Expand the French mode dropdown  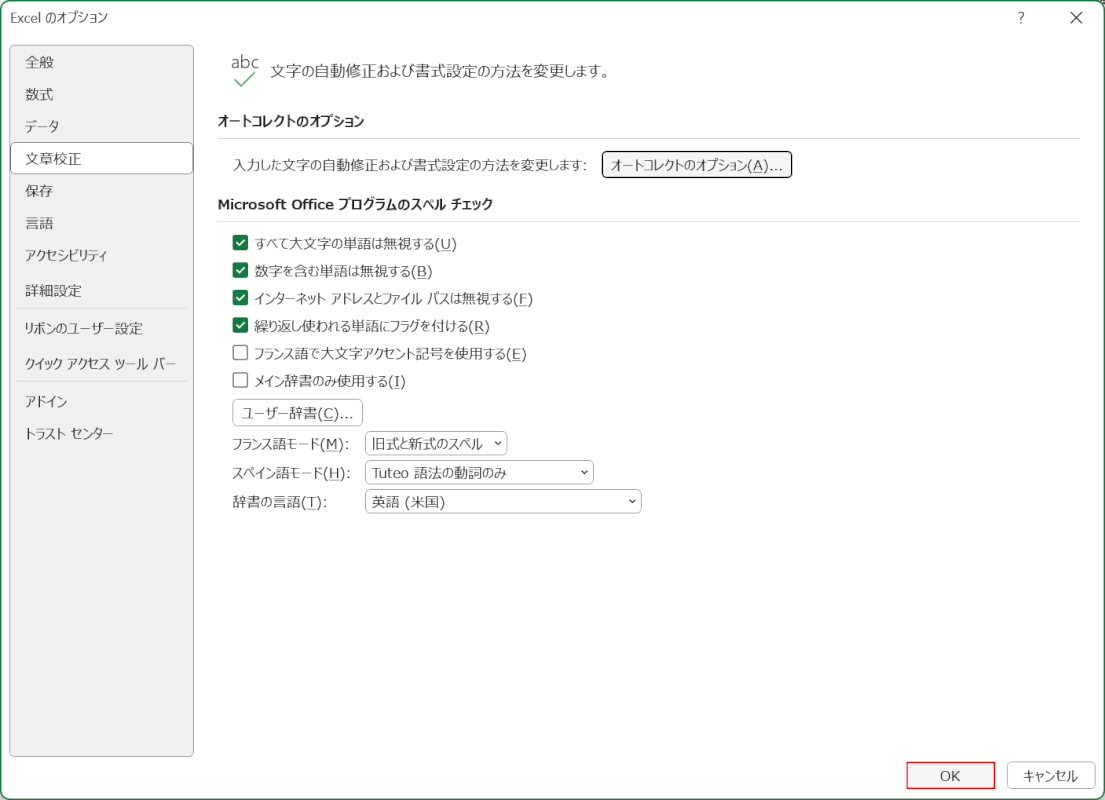tap(436, 444)
